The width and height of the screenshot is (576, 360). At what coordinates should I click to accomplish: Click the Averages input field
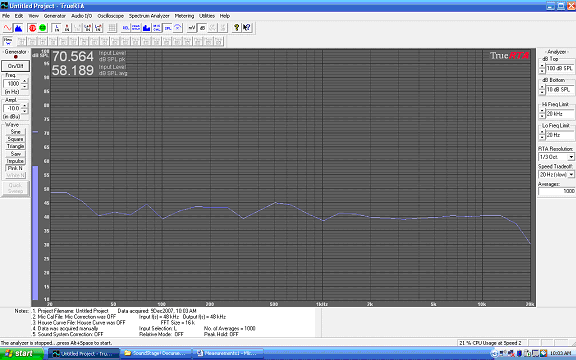(x=557, y=191)
